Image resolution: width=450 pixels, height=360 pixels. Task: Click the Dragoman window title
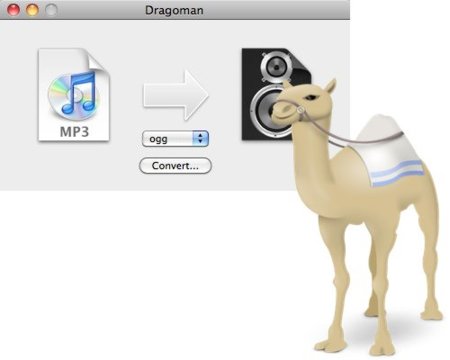tap(174, 10)
